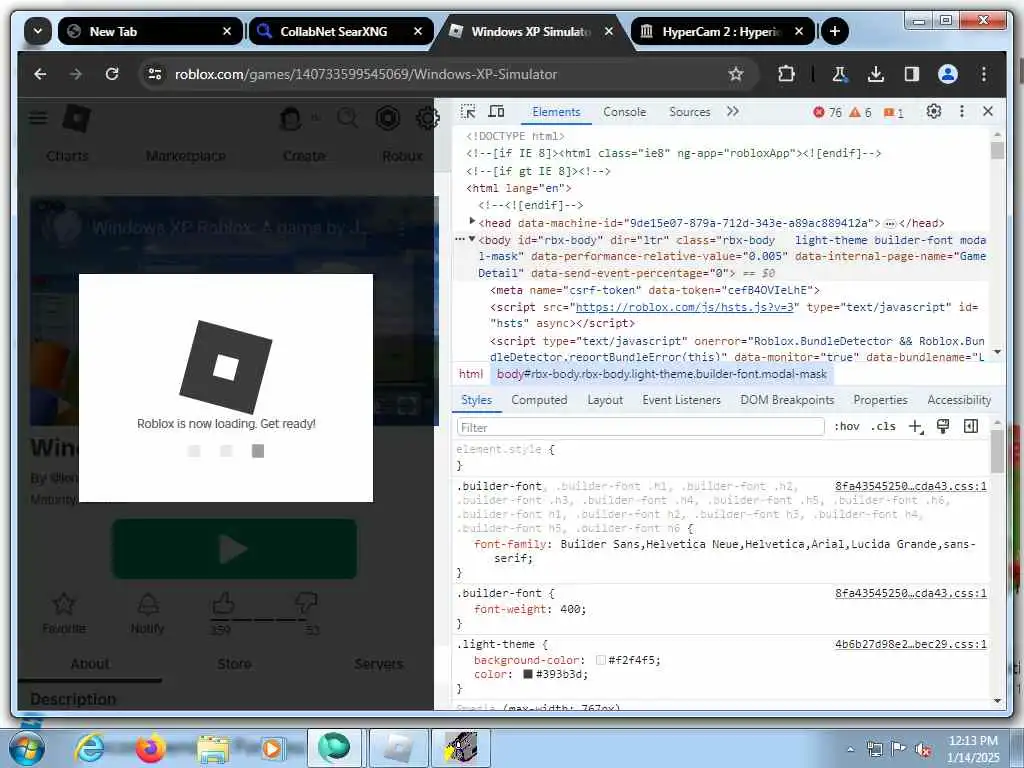1024x768 pixels.
Task: Open the tab search dropdown arrow
Action: 37,31
